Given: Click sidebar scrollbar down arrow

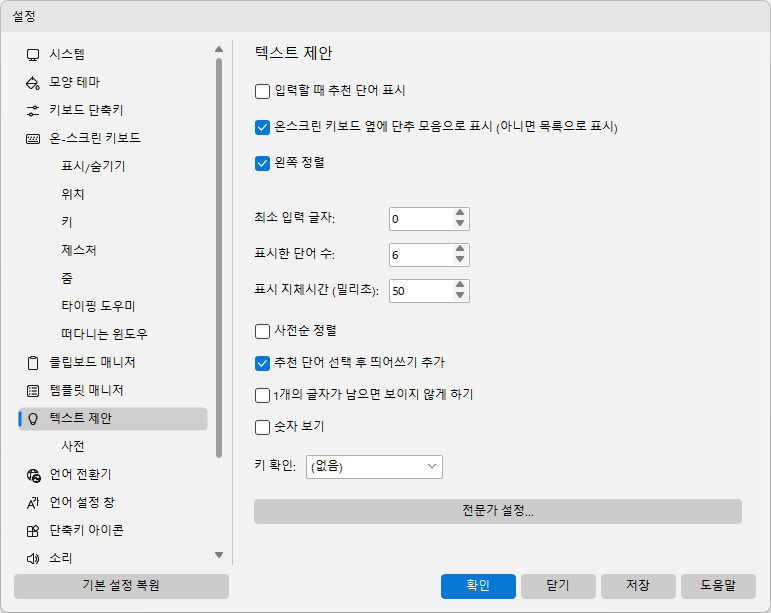Looking at the screenshot, I should pyautogui.click(x=219, y=555).
